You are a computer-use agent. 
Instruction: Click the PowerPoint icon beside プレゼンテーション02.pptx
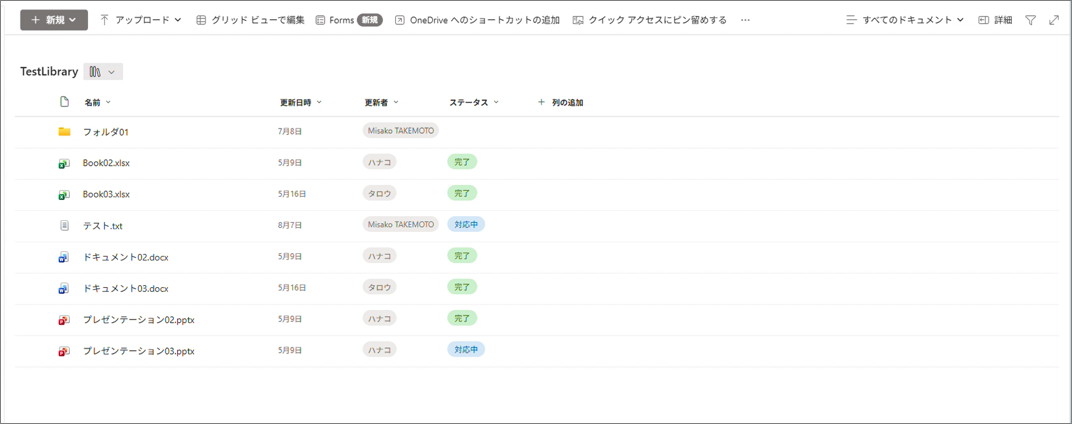[x=64, y=319]
